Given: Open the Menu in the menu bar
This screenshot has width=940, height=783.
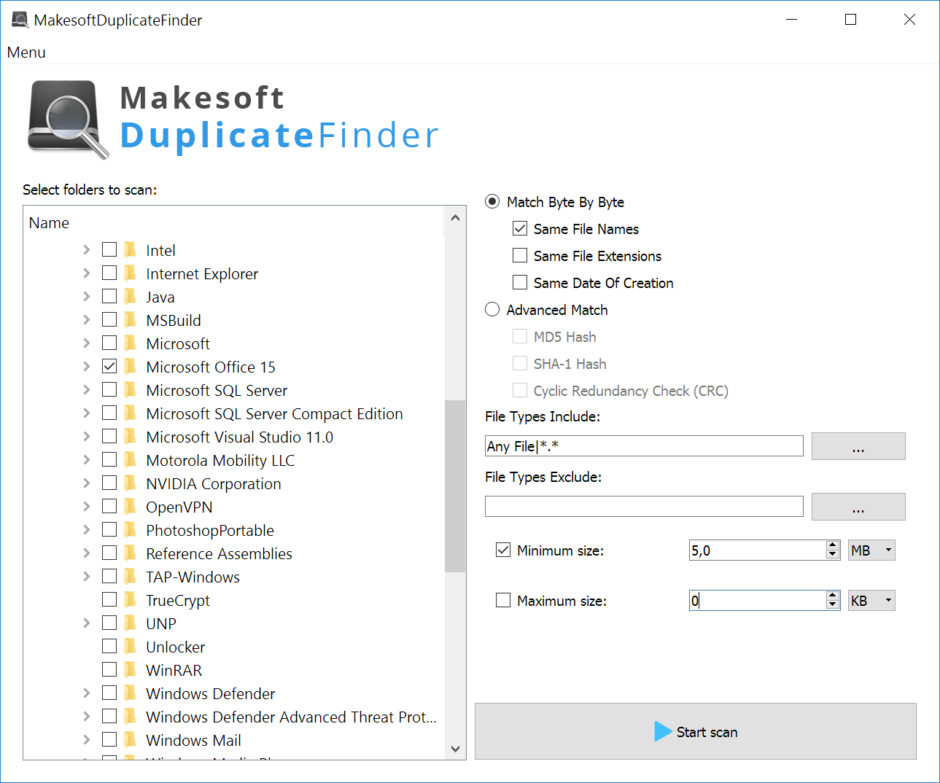Looking at the screenshot, I should pos(25,52).
